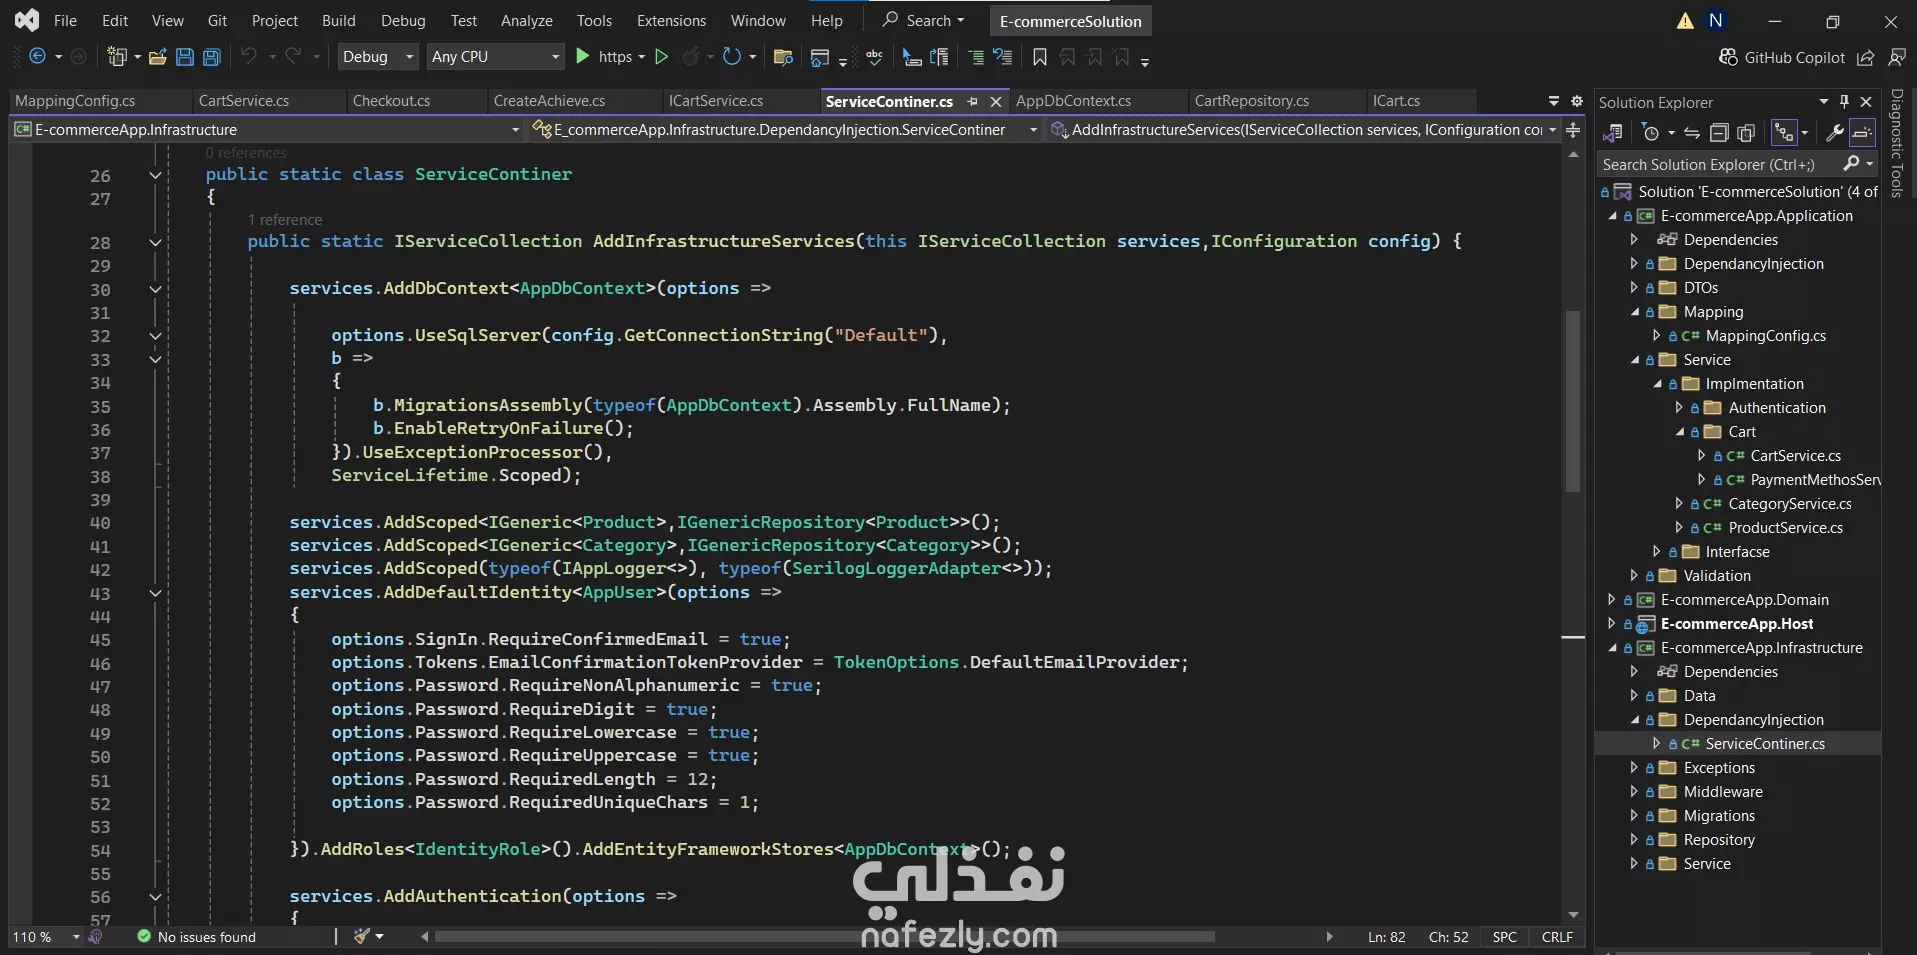The image size is (1917, 955).
Task: Collapse the ServiceContiner class at line 26
Action: click(x=155, y=175)
